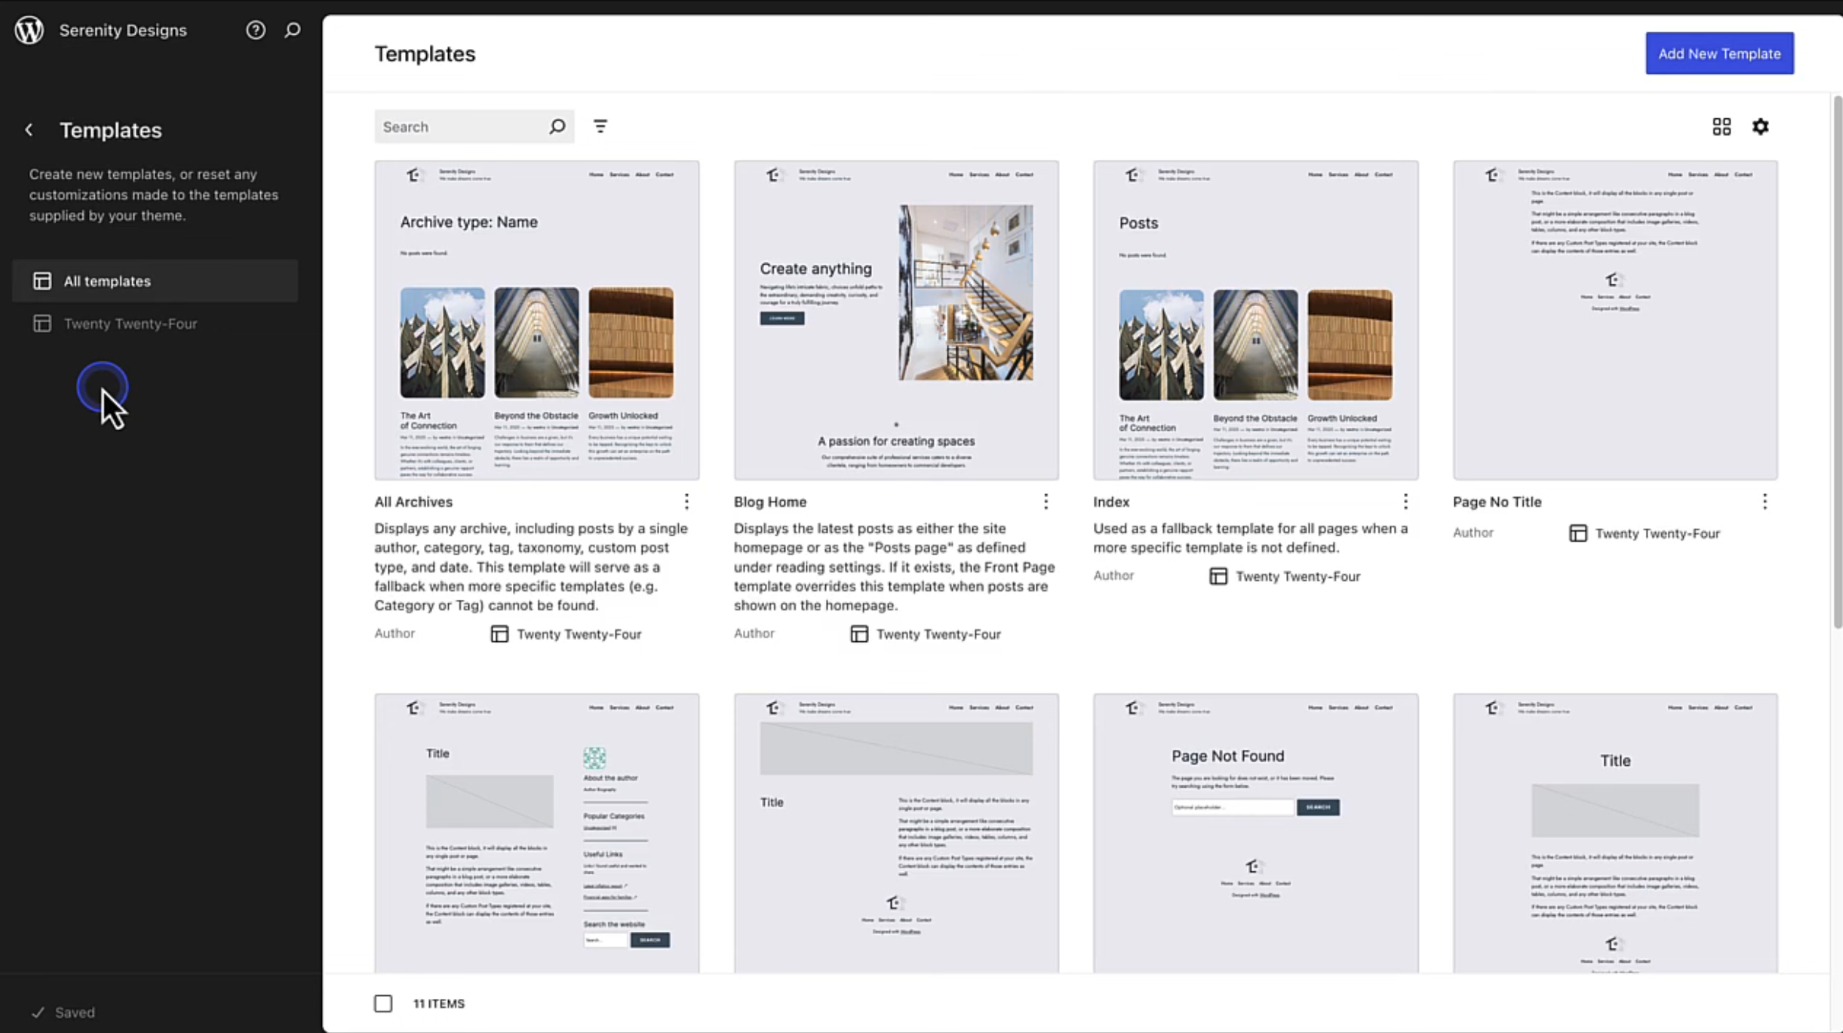1843x1033 pixels.
Task: Open actions menu for Index template
Action: 1405,501
